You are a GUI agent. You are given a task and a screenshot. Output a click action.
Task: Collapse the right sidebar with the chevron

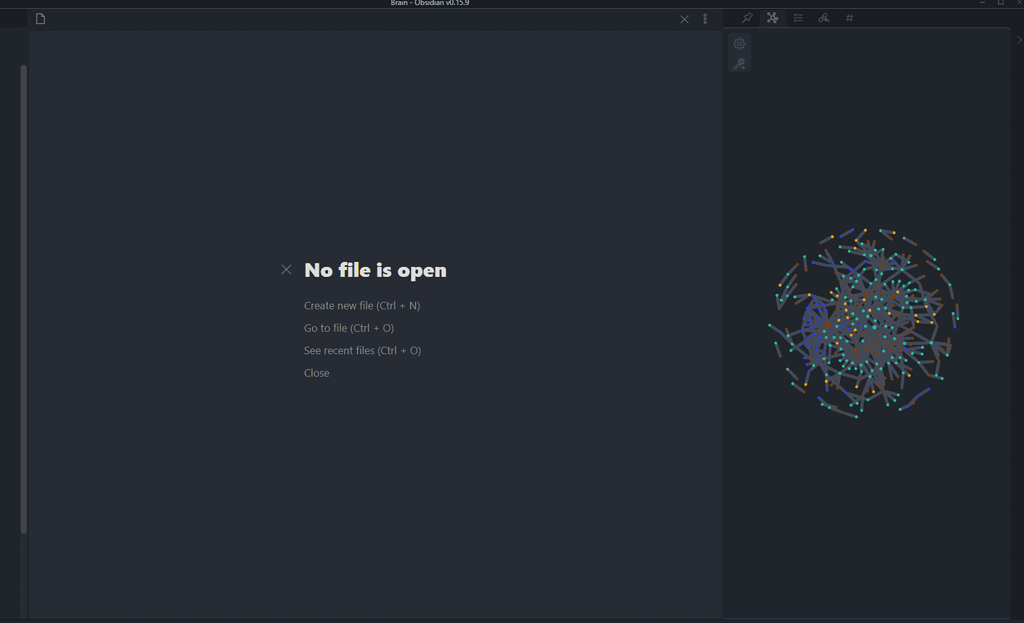(x=1019, y=40)
